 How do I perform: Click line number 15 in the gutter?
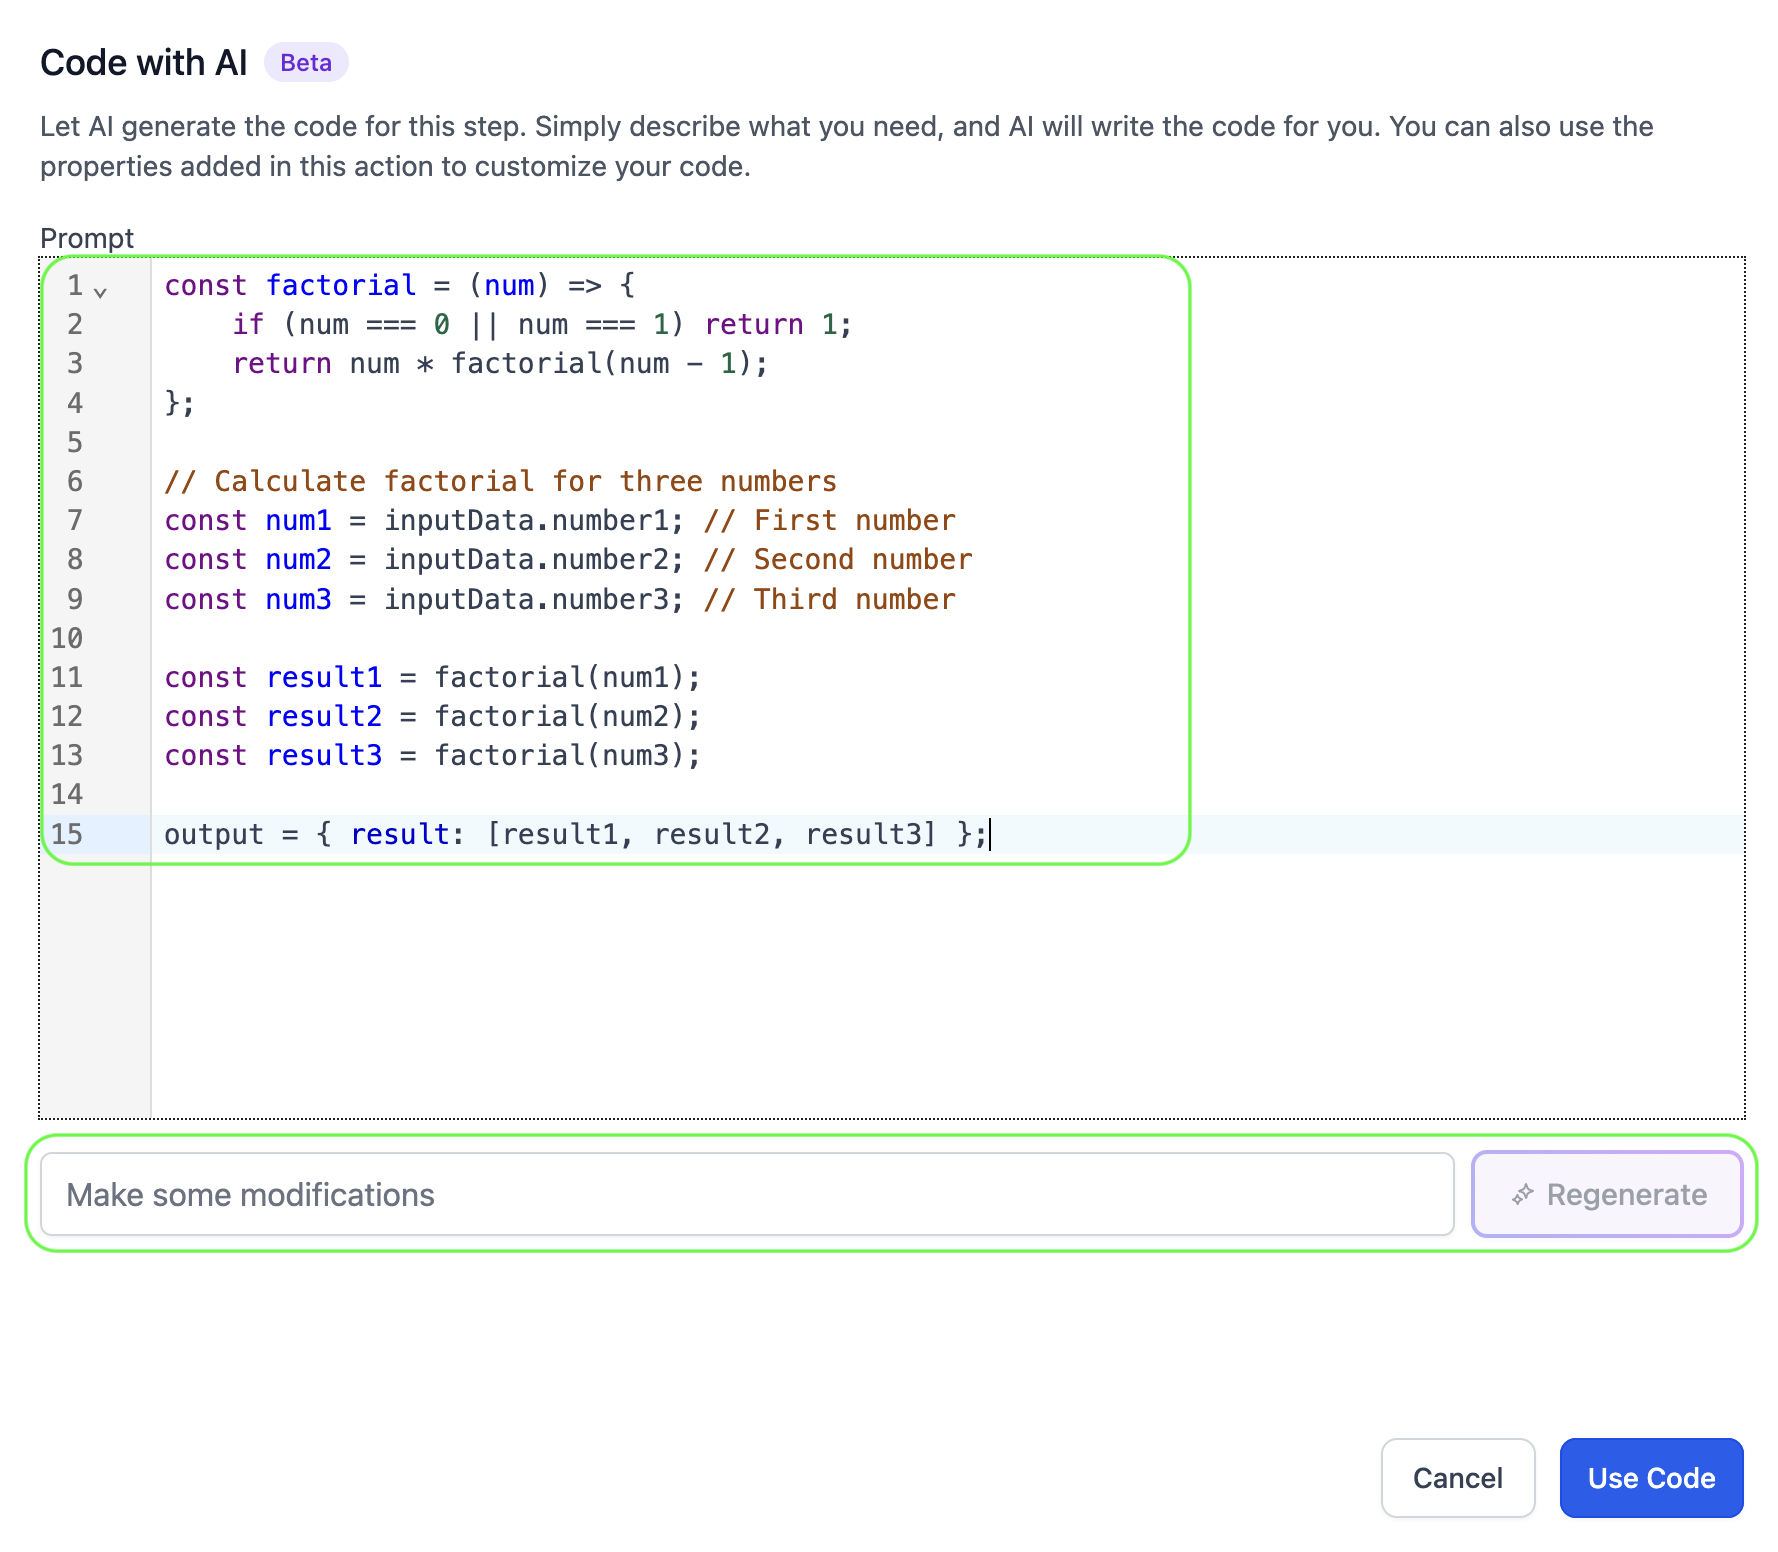click(x=67, y=834)
